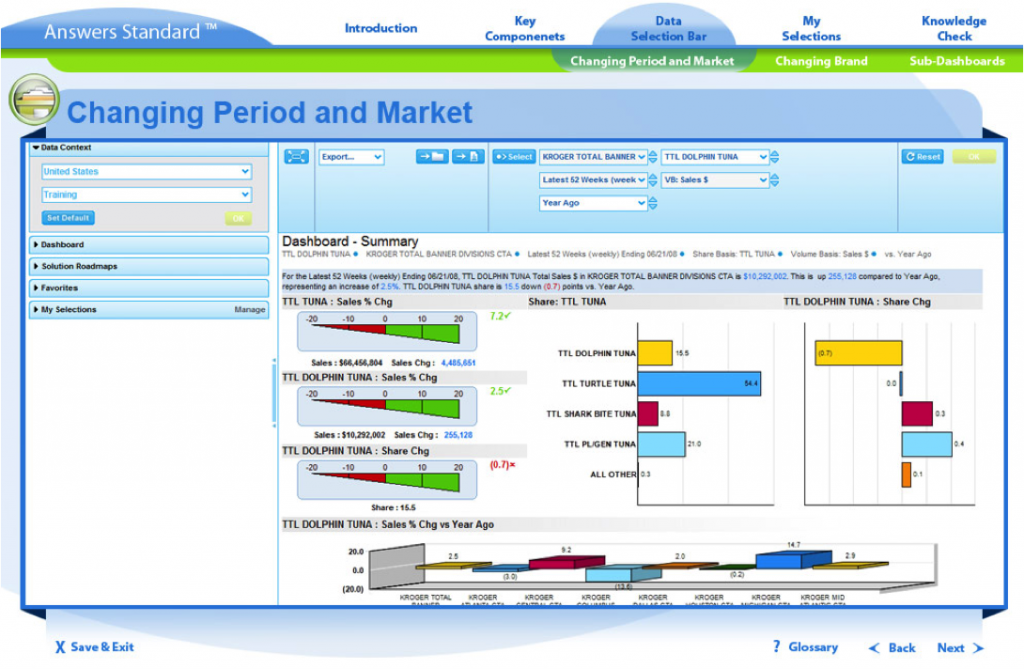Click the Next navigation link

tap(960, 647)
